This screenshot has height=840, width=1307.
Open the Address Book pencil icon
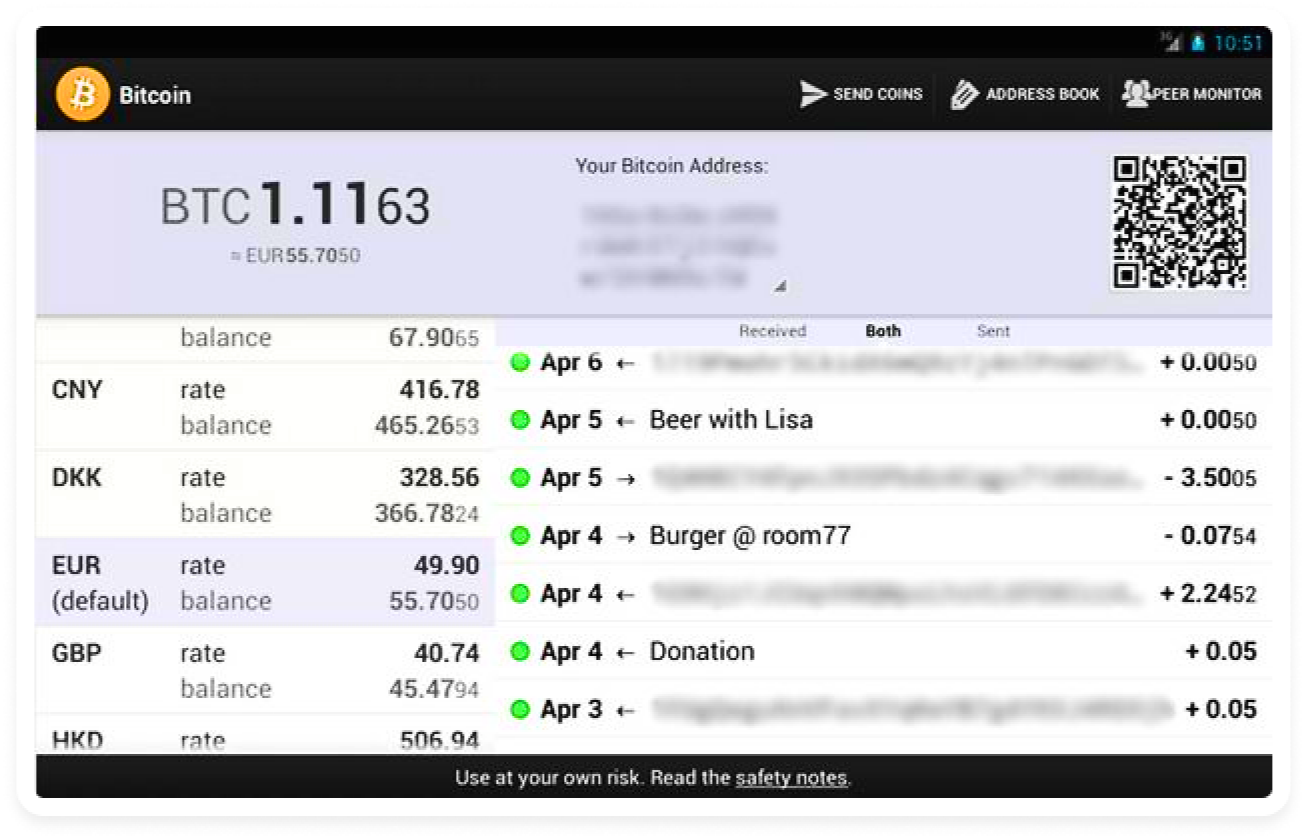pyautogui.click(x=964, y=95)
